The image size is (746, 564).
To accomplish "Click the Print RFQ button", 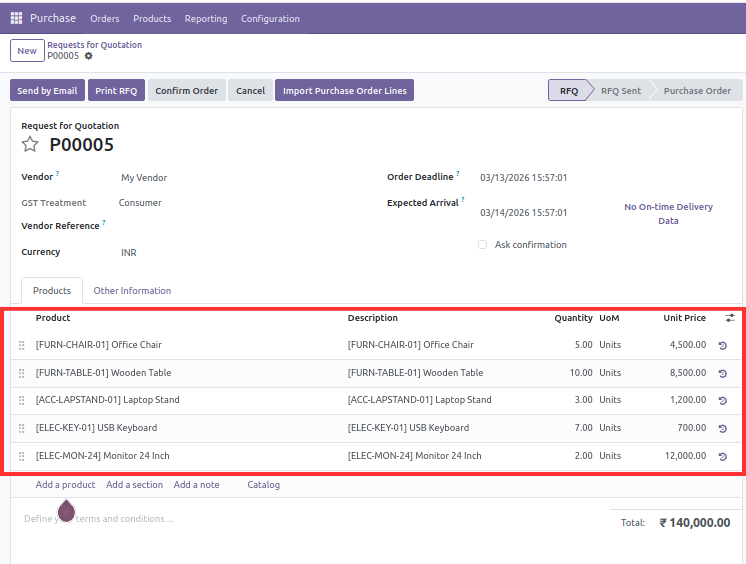I will pos(116,90).
